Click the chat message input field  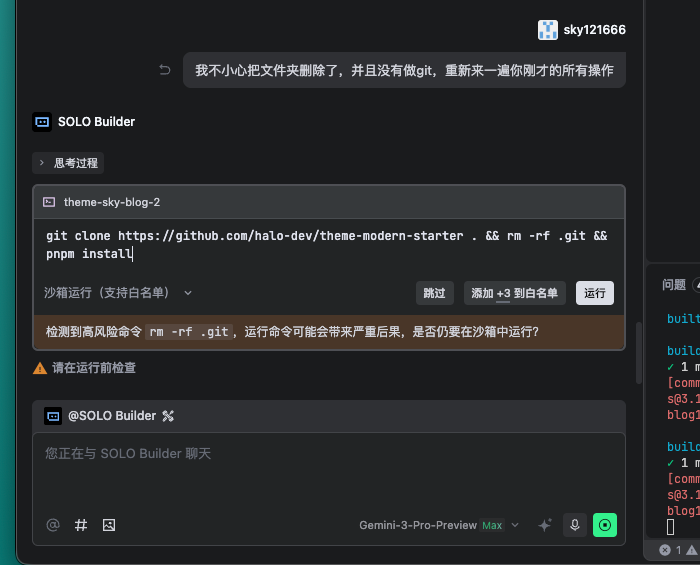328,470
